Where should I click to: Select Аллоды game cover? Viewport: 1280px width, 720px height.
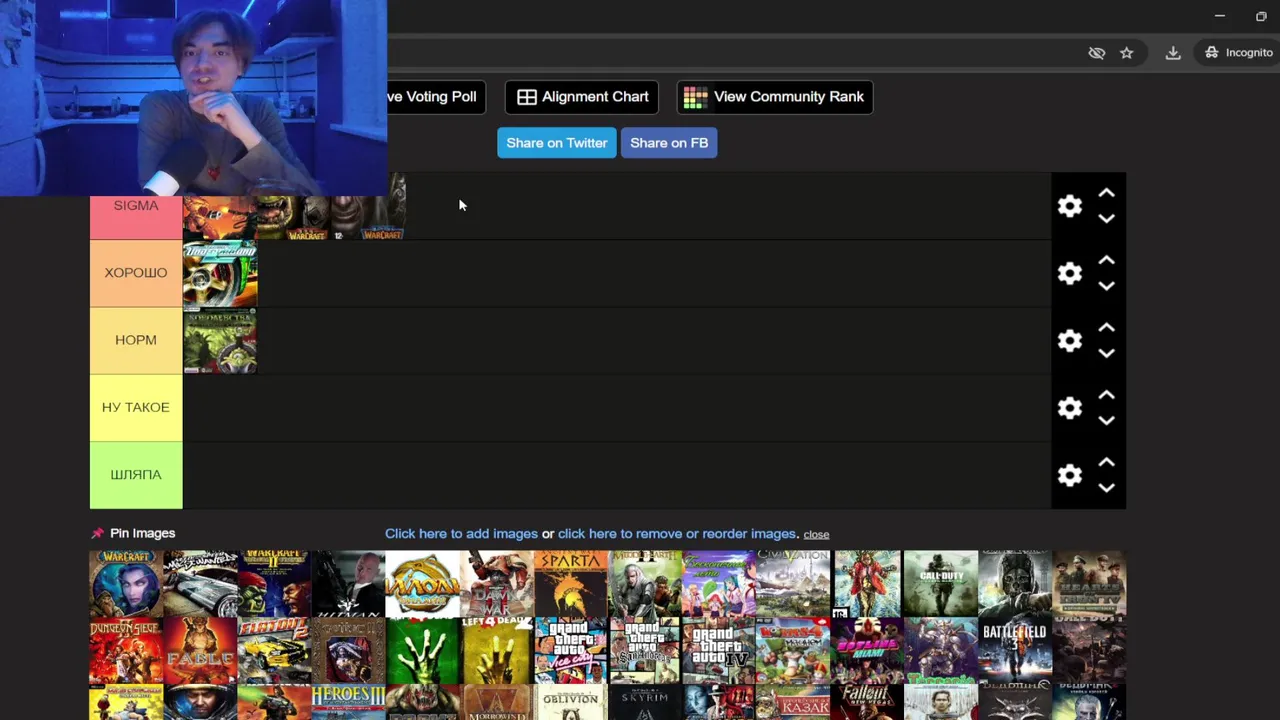point(422,583)
